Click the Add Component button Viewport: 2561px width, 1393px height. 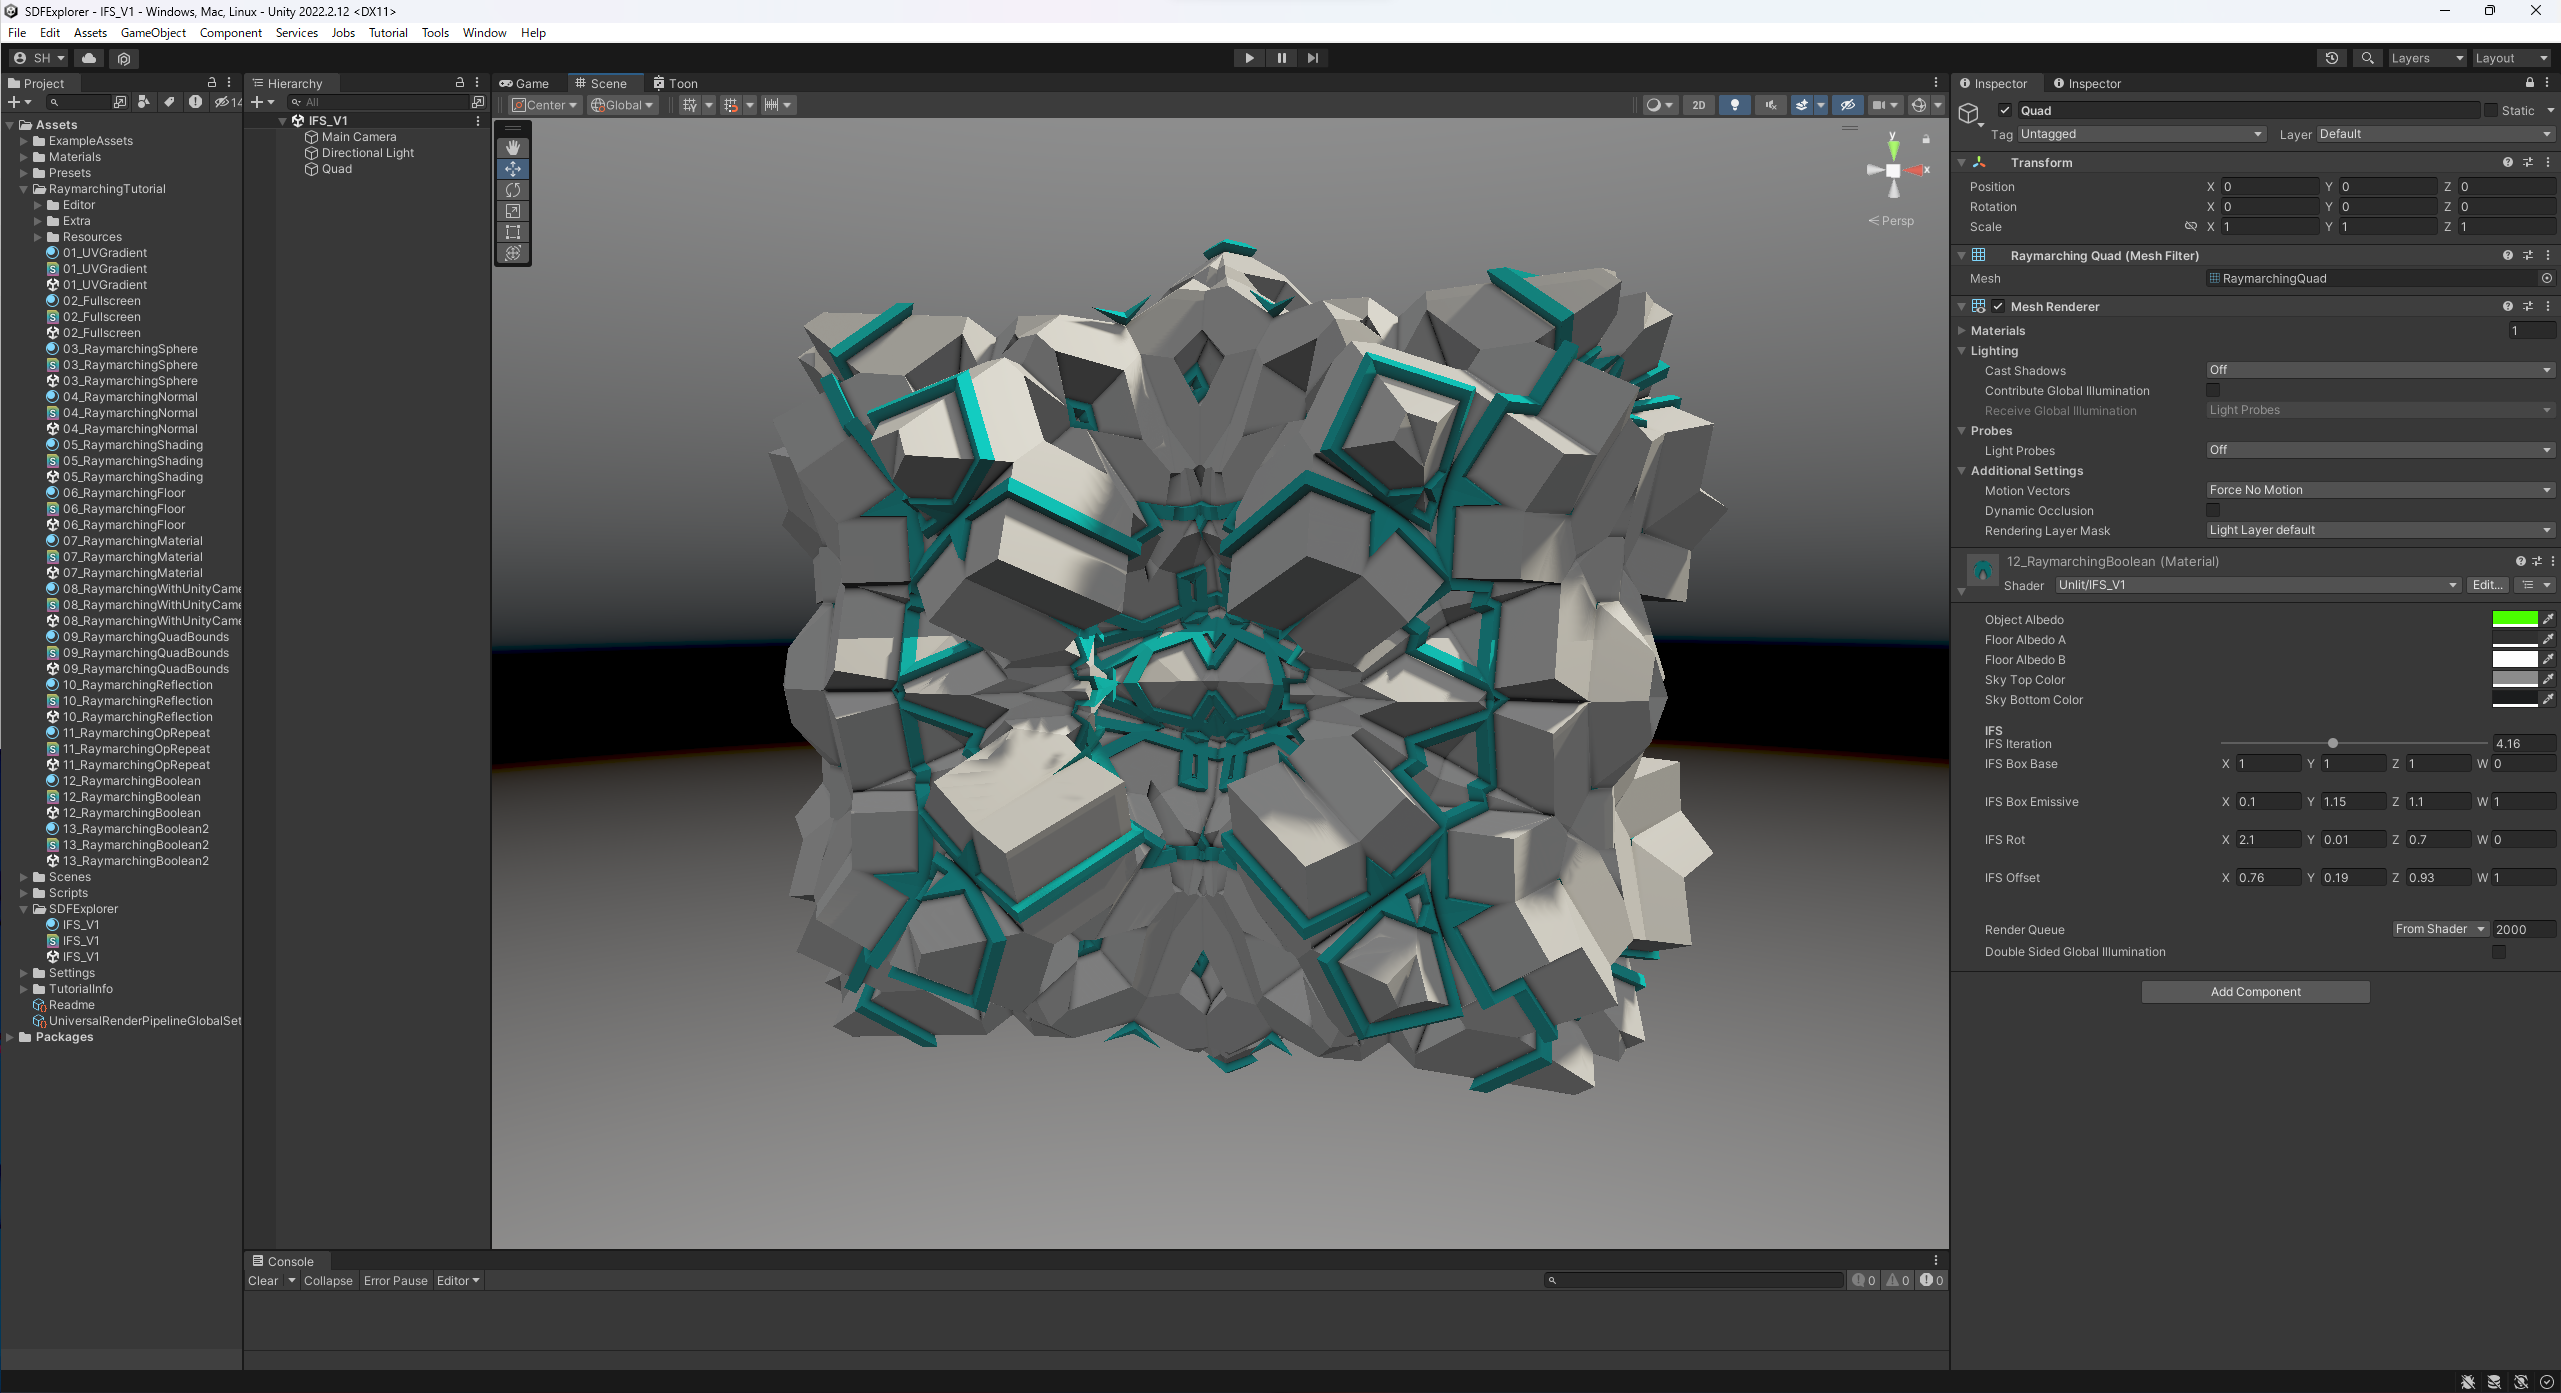click(x=2255, y=992)
